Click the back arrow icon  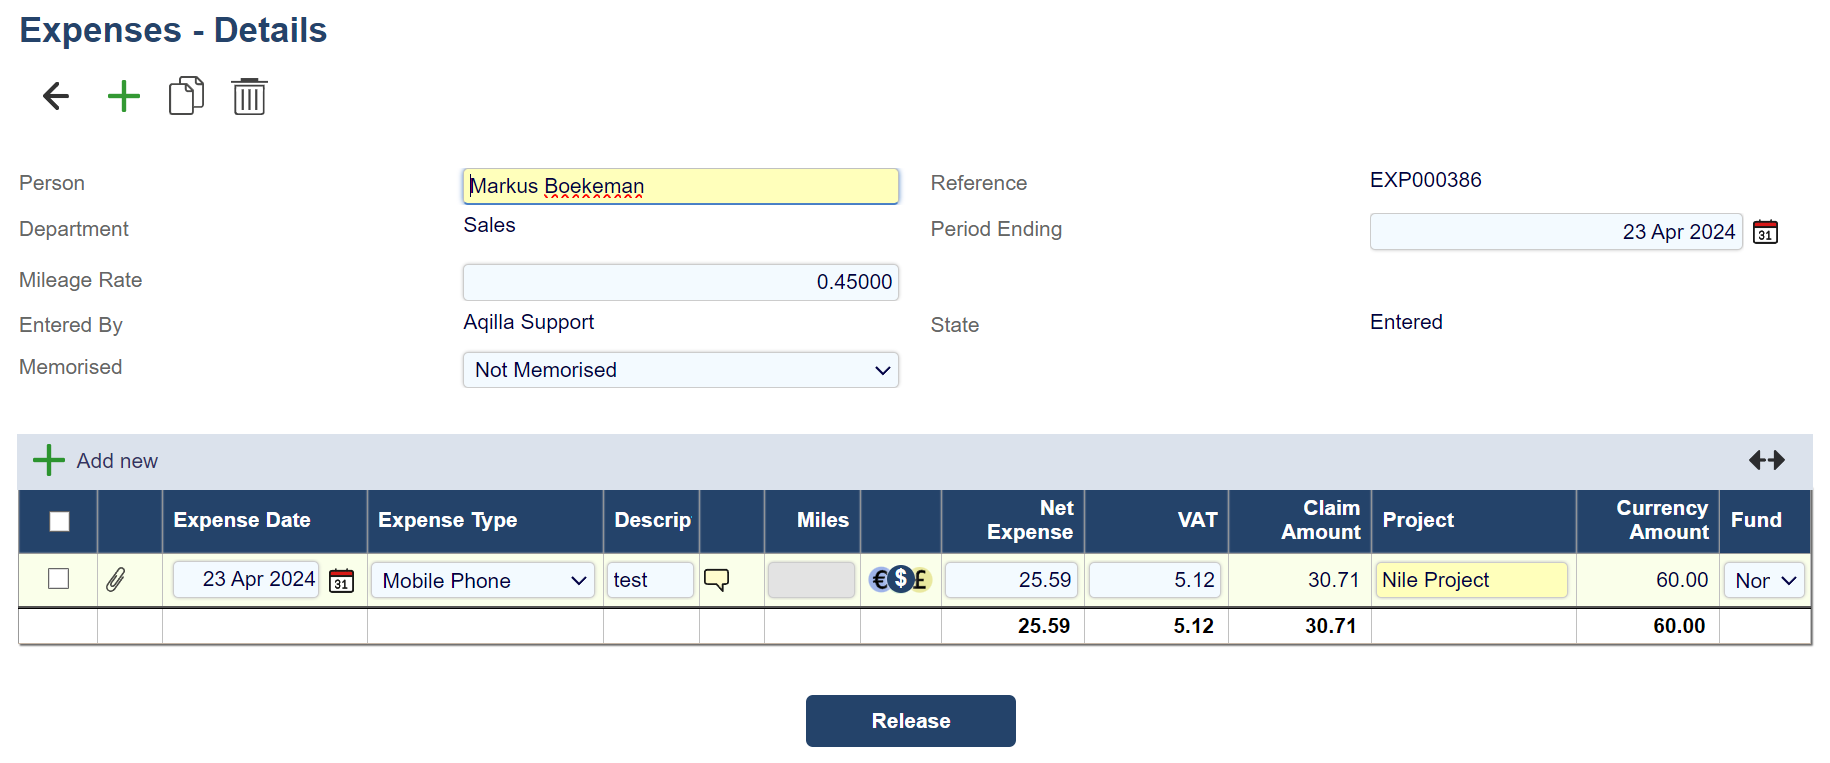(x=56, y=97)
